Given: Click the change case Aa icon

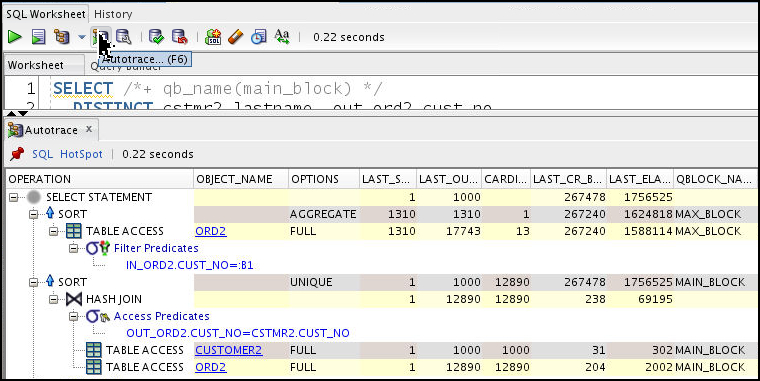Looking at the screenshot, I should (x=282, y=37).
